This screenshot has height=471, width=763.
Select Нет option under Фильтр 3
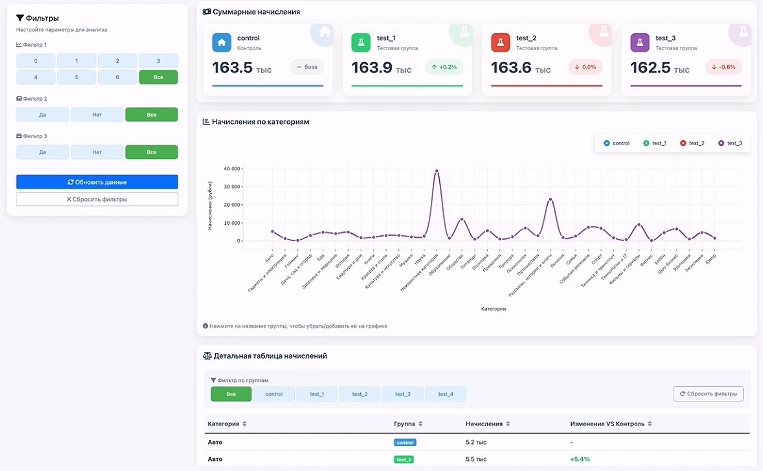(97, 152)
